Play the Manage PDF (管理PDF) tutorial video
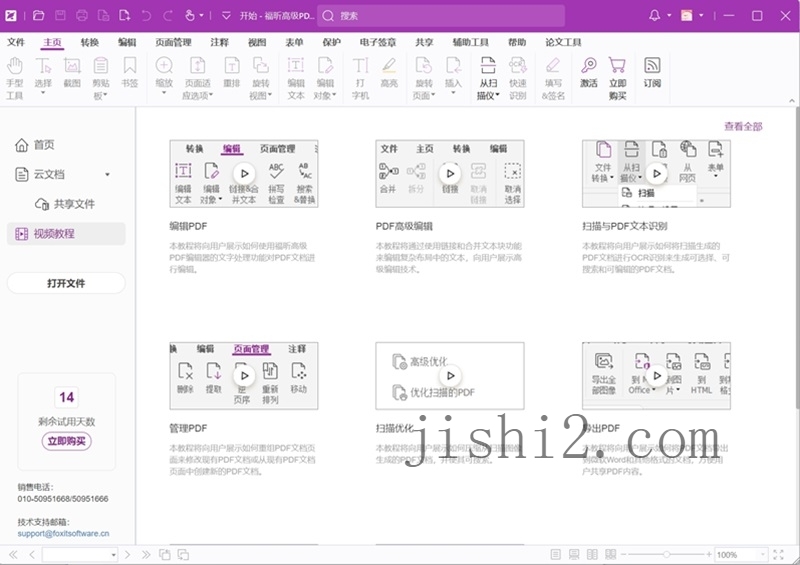 point(244,376)
